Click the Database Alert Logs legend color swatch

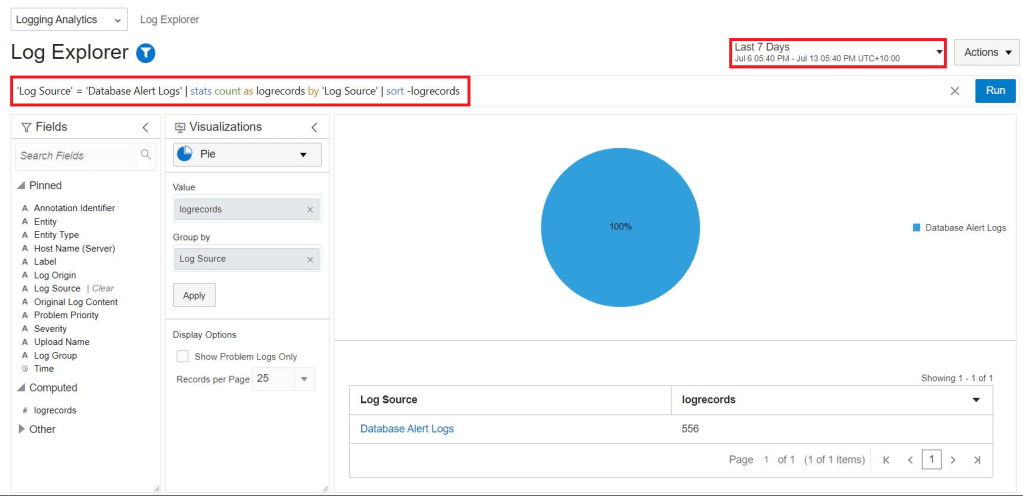point(916,228)
